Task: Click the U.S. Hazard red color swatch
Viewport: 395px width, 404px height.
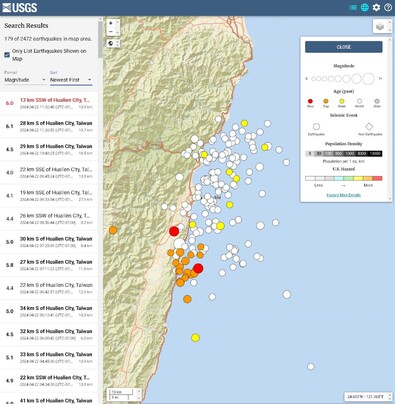Action: [377, 178]
